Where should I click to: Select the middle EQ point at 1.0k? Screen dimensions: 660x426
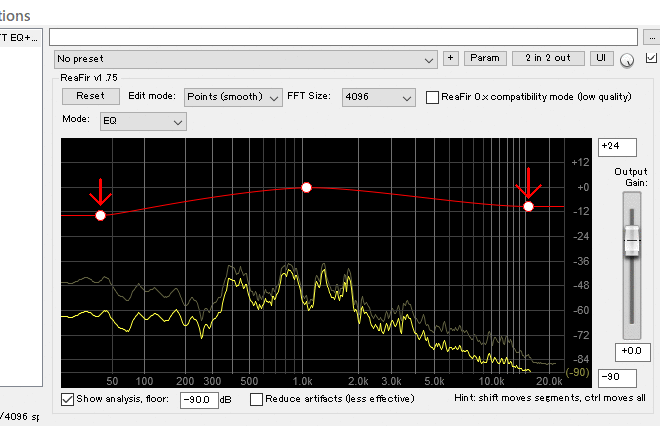click(x=307, y=187)
